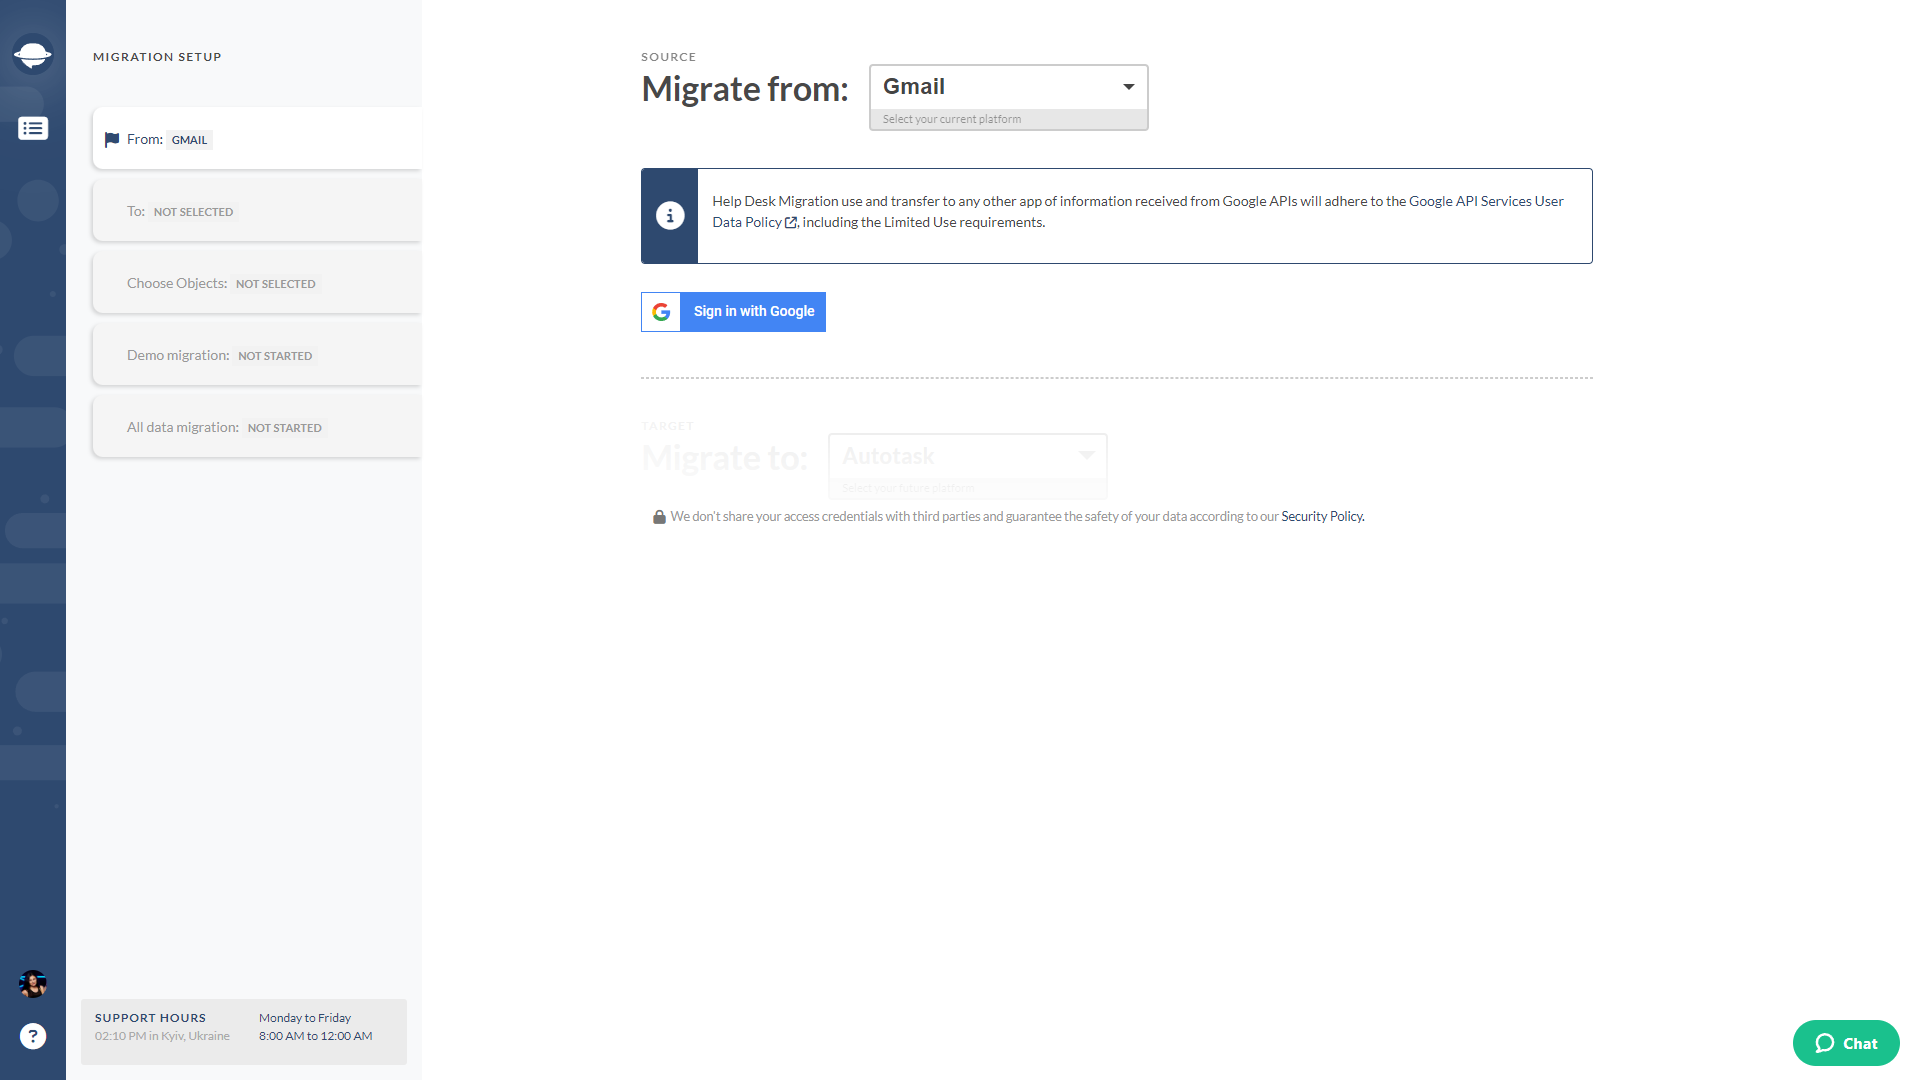Click the All data migration NOT STARTED toggle
This screenshot has height=1080, width=1920.
coord(255,426)
